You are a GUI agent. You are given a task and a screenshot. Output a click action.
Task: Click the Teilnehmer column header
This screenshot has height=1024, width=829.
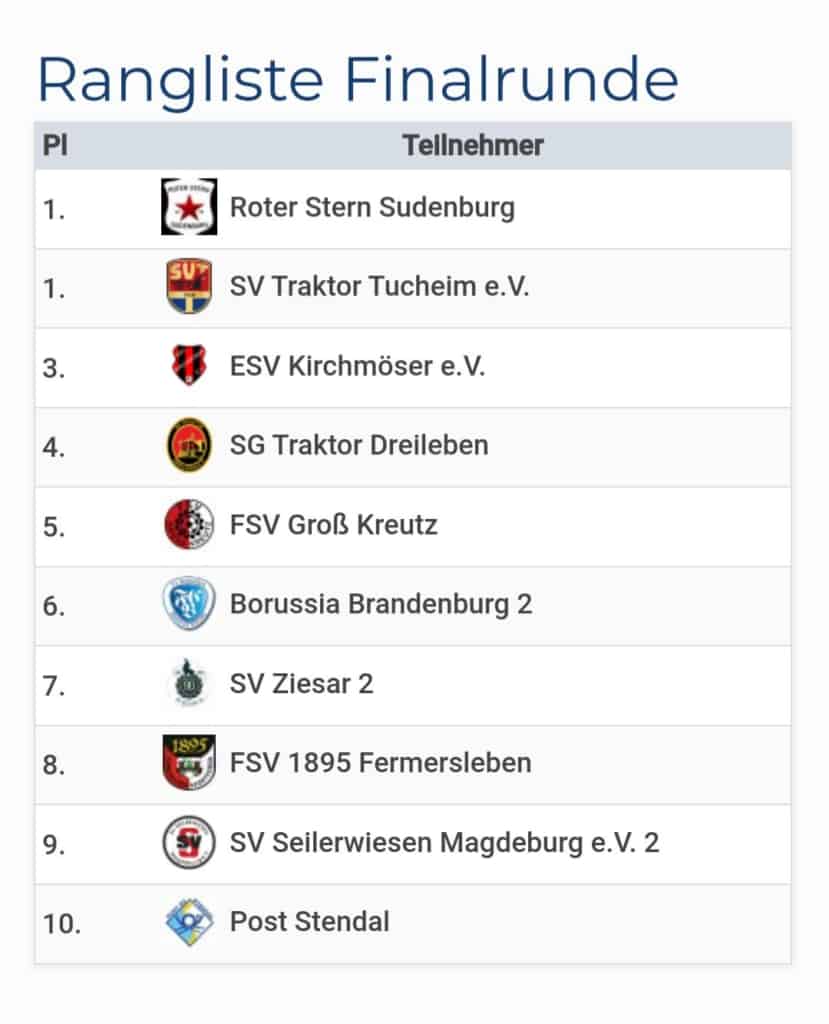(x=473, y=145)
